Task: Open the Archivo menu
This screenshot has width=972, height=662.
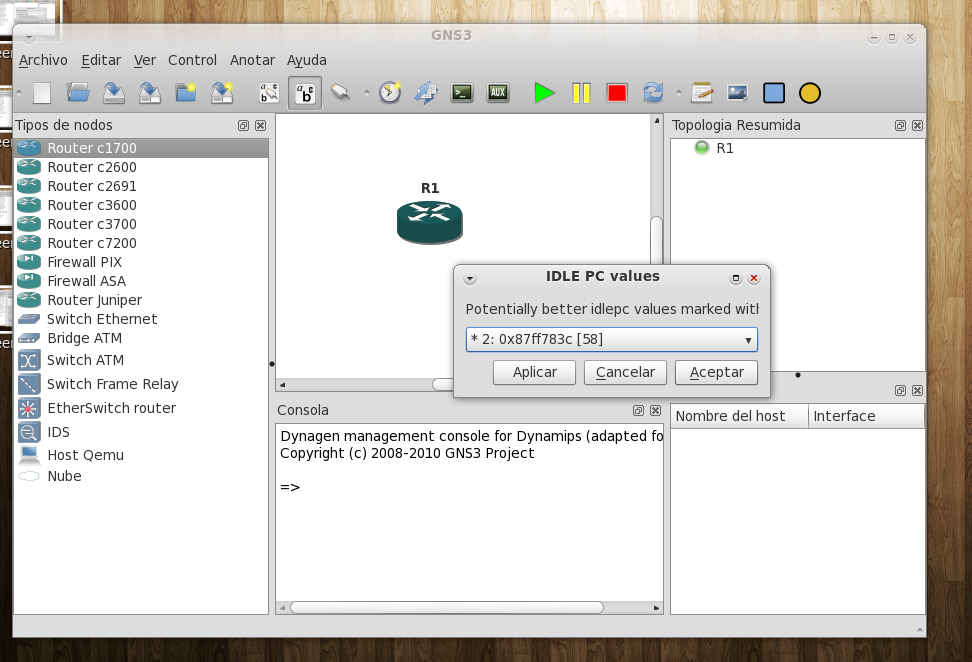Action: (43, 60)
